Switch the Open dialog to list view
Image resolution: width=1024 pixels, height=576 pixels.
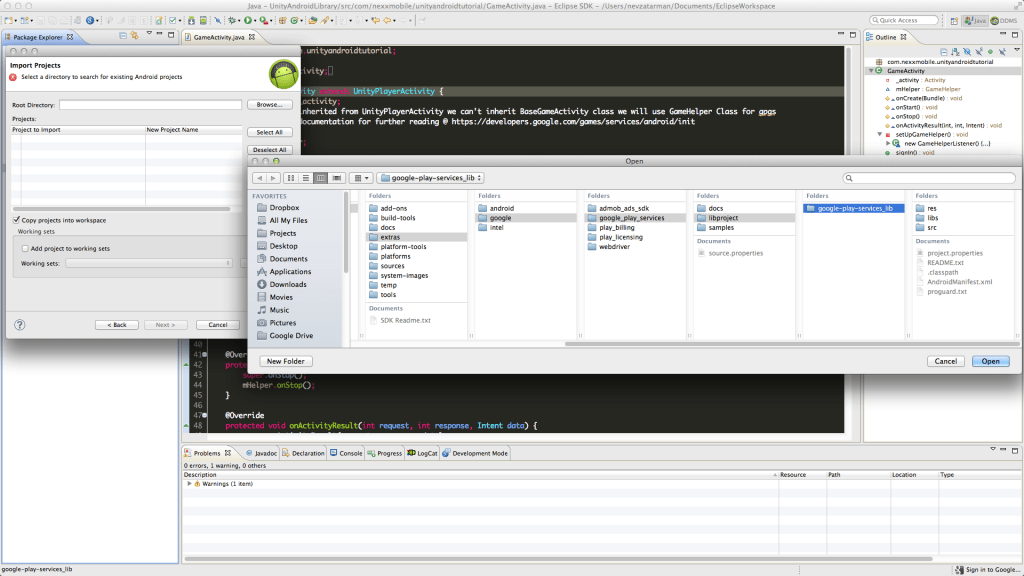click(x=304, y=178)
